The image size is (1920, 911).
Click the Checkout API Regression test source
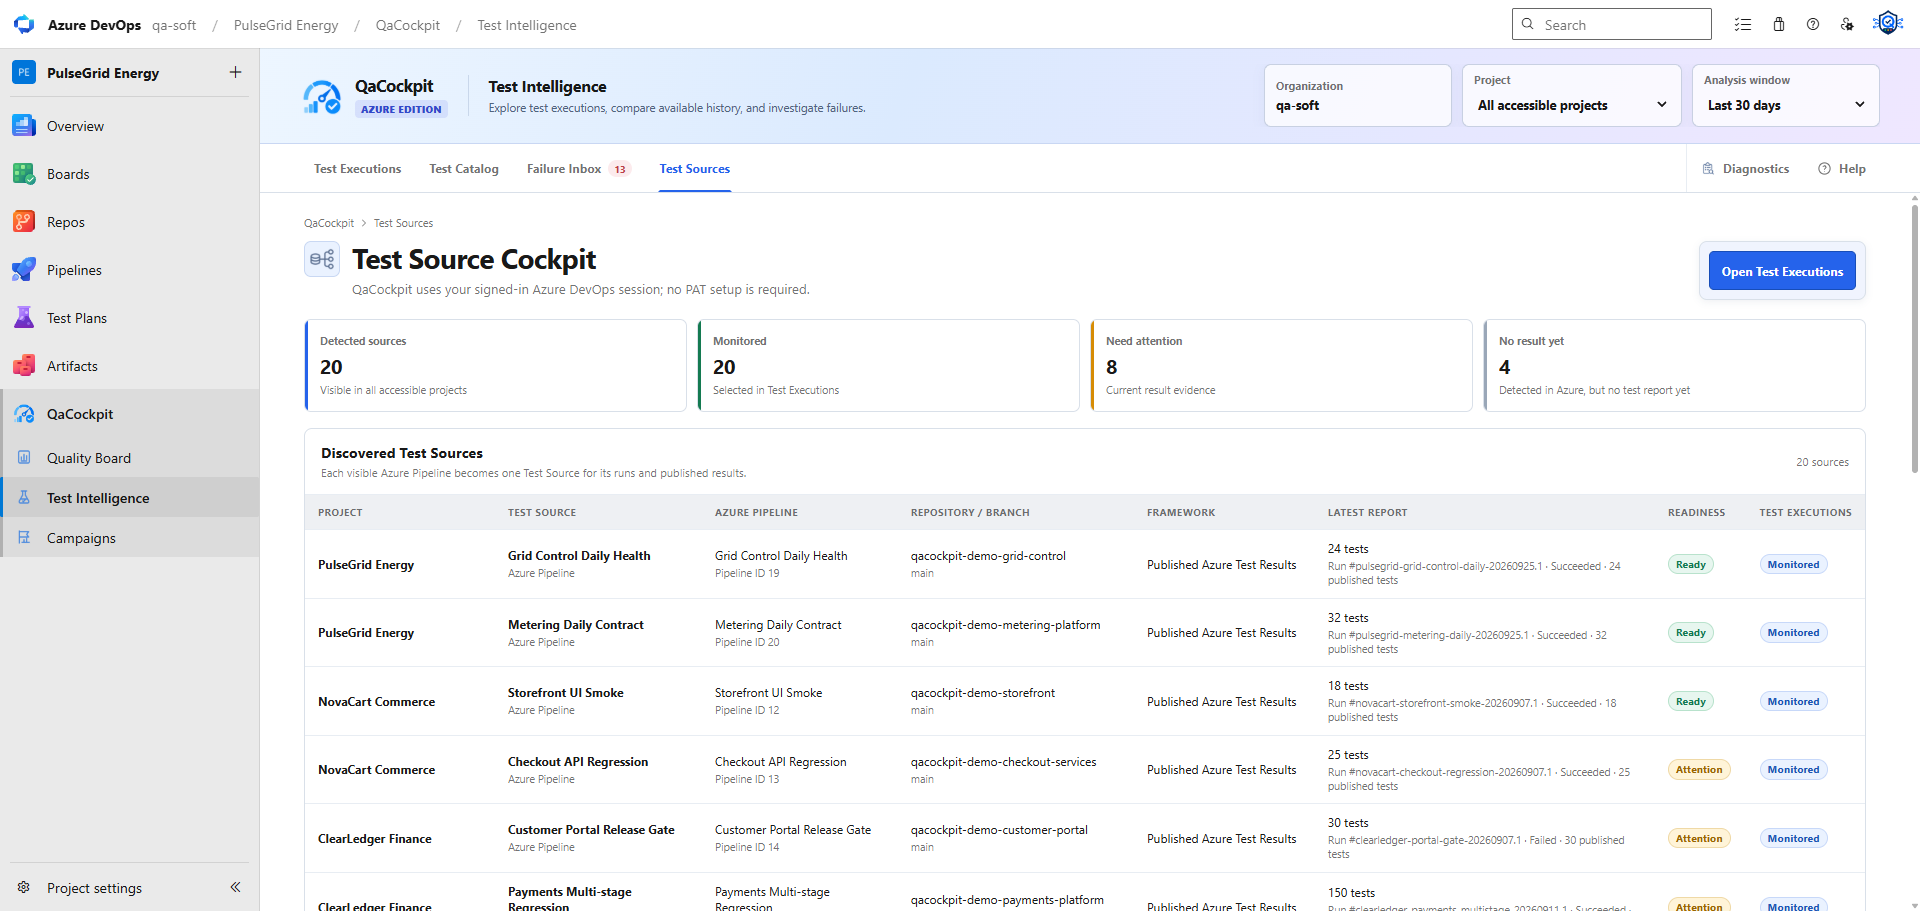pyautogui.click(x=578, y=762)
